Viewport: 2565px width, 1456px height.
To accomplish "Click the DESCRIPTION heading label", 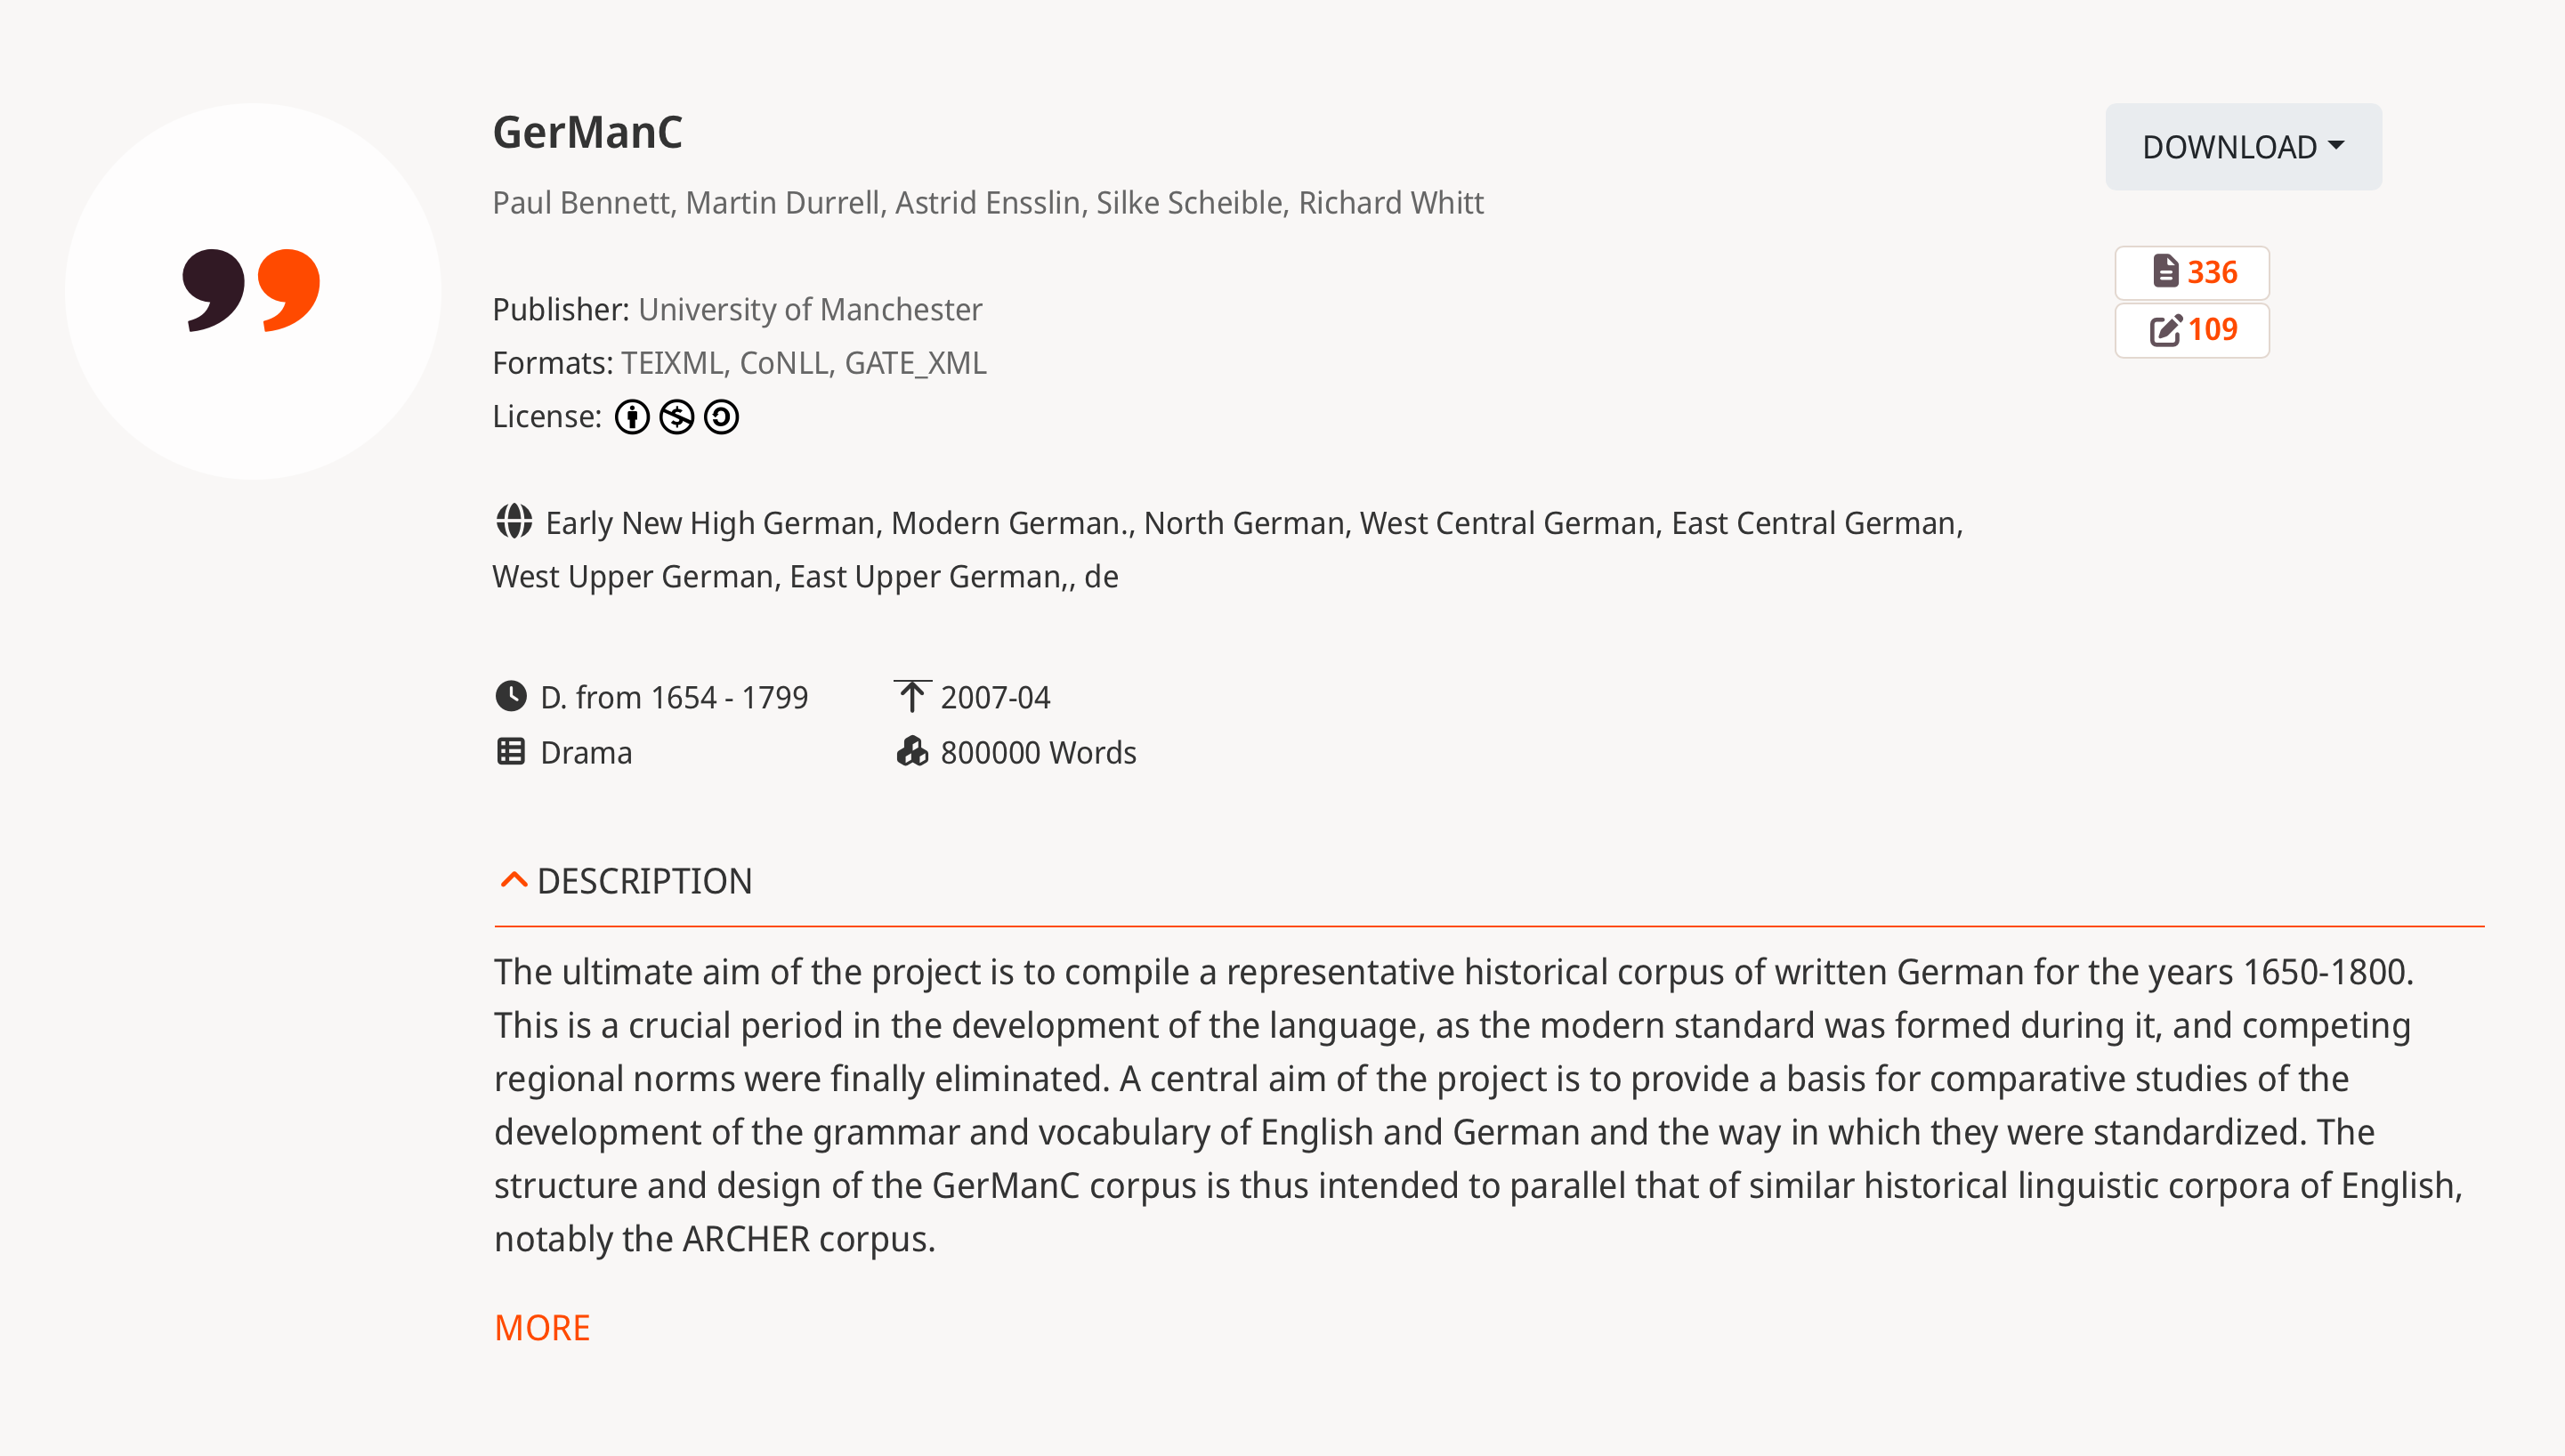I will click(x=644, y=881).
